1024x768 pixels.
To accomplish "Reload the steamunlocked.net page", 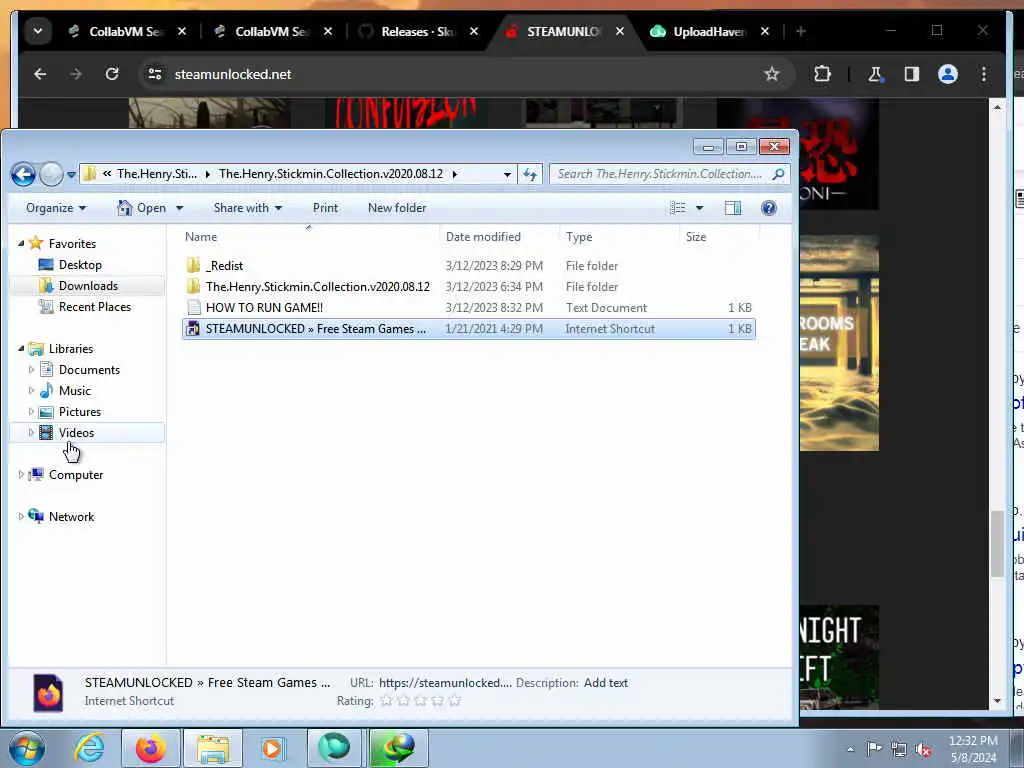I will pos(112,74).
